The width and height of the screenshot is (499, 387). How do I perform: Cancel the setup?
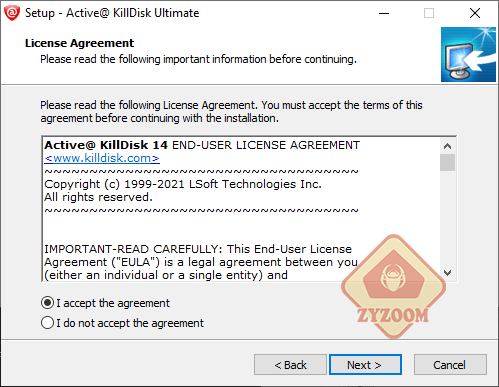point(450,365)
